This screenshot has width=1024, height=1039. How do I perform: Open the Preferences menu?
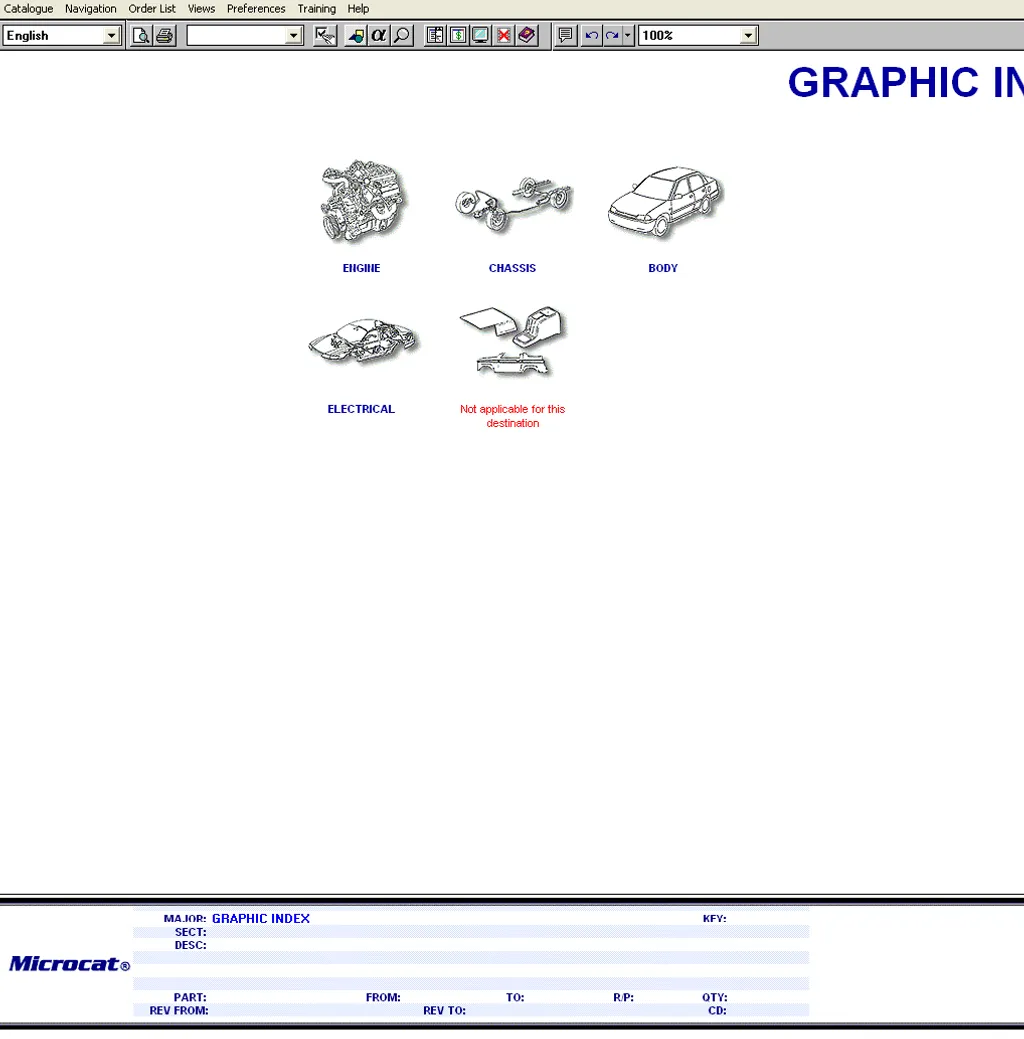(256, 9)
